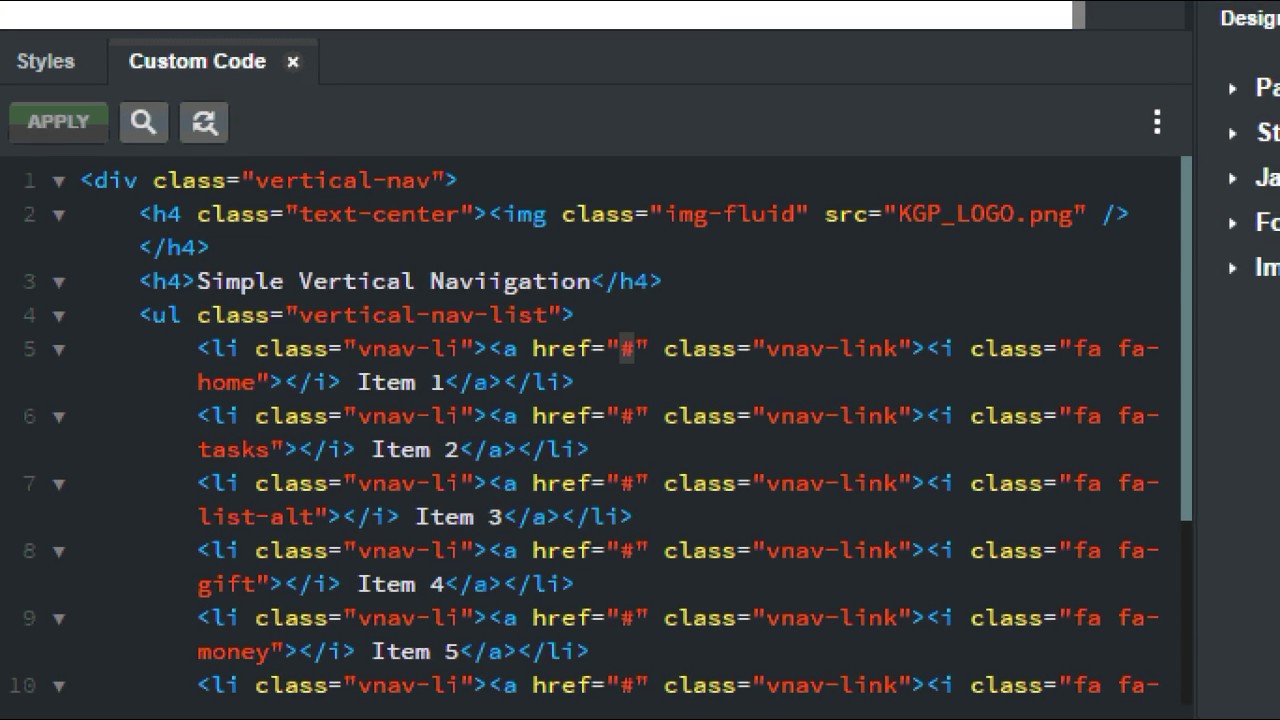This screenshot has width=1280, height=720.
Task: Click the search magnifier icon
Action: coord(144,122)
